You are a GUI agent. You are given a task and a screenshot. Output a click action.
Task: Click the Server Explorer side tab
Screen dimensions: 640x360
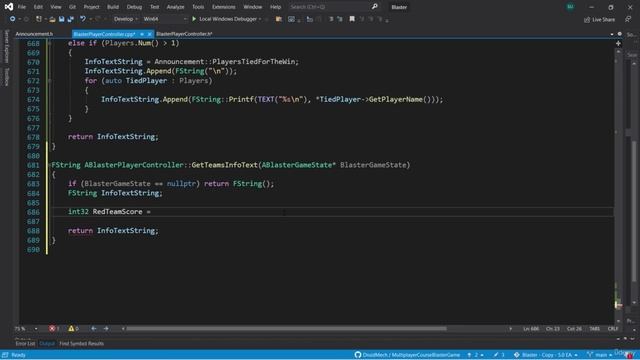[x=6, y=46]
